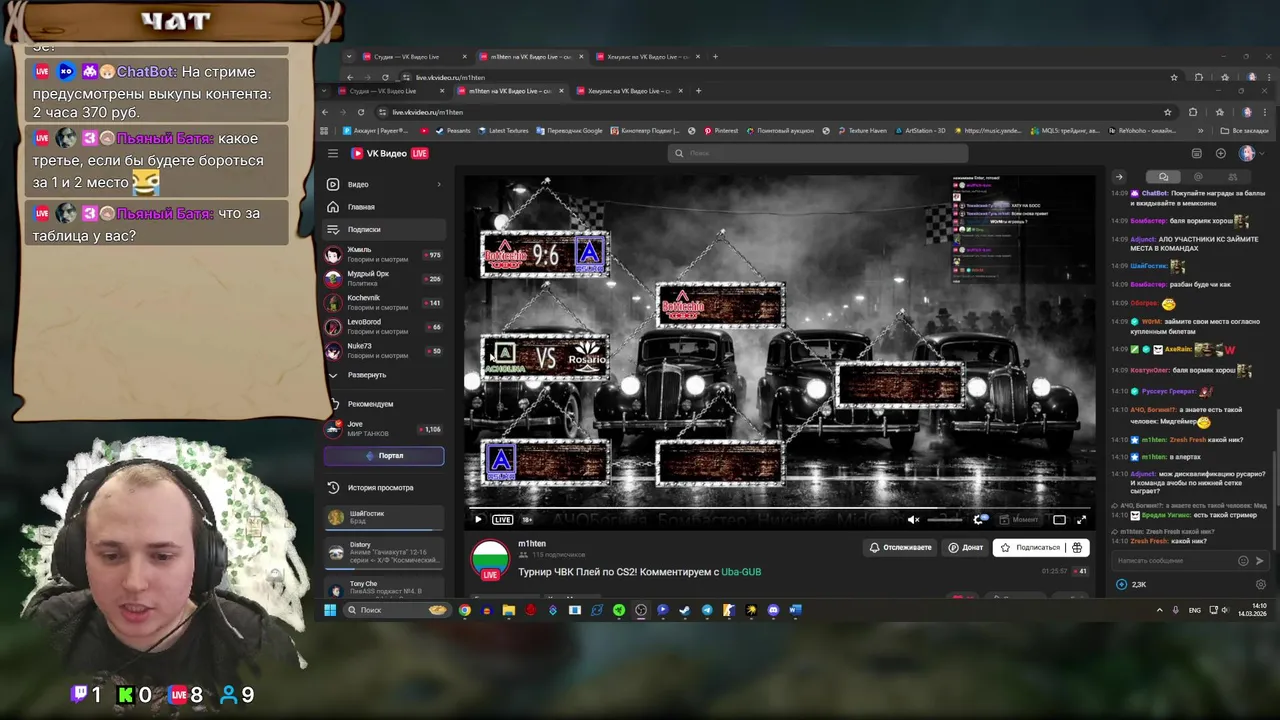The width and height of the screenshot is (1280, 720).
Task: Open the m1hten channel avatar
Action: coord(490,558)
